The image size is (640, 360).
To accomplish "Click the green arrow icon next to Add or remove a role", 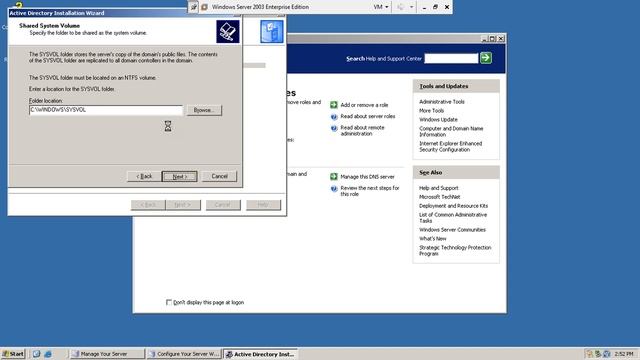I will point(333,105).
